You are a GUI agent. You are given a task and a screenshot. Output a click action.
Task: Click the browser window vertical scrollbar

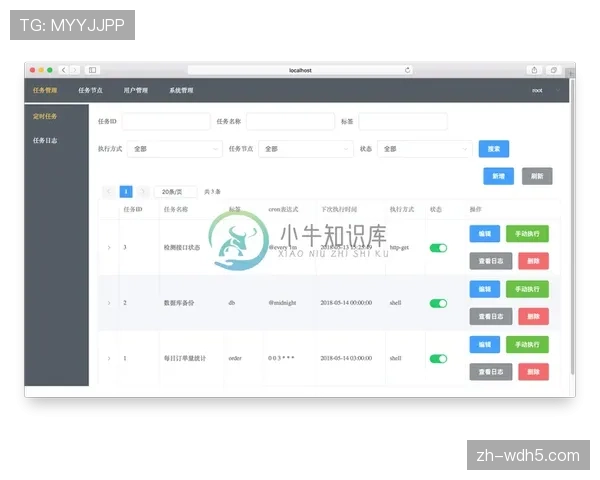coord(572,226)
